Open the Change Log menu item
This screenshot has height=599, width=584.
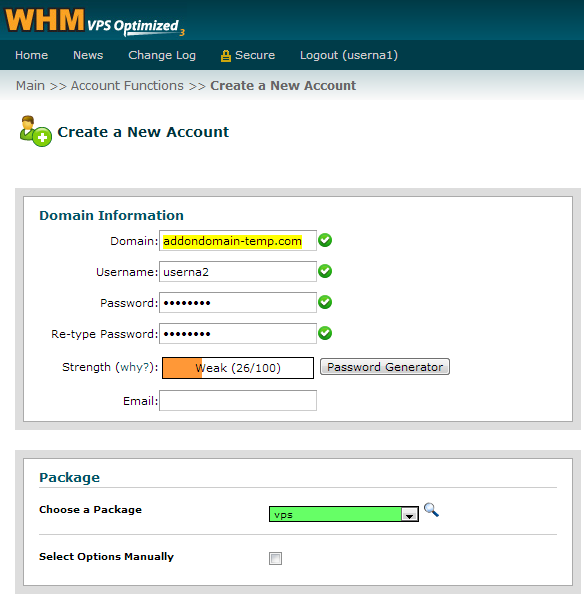click(x=162, y=55)
